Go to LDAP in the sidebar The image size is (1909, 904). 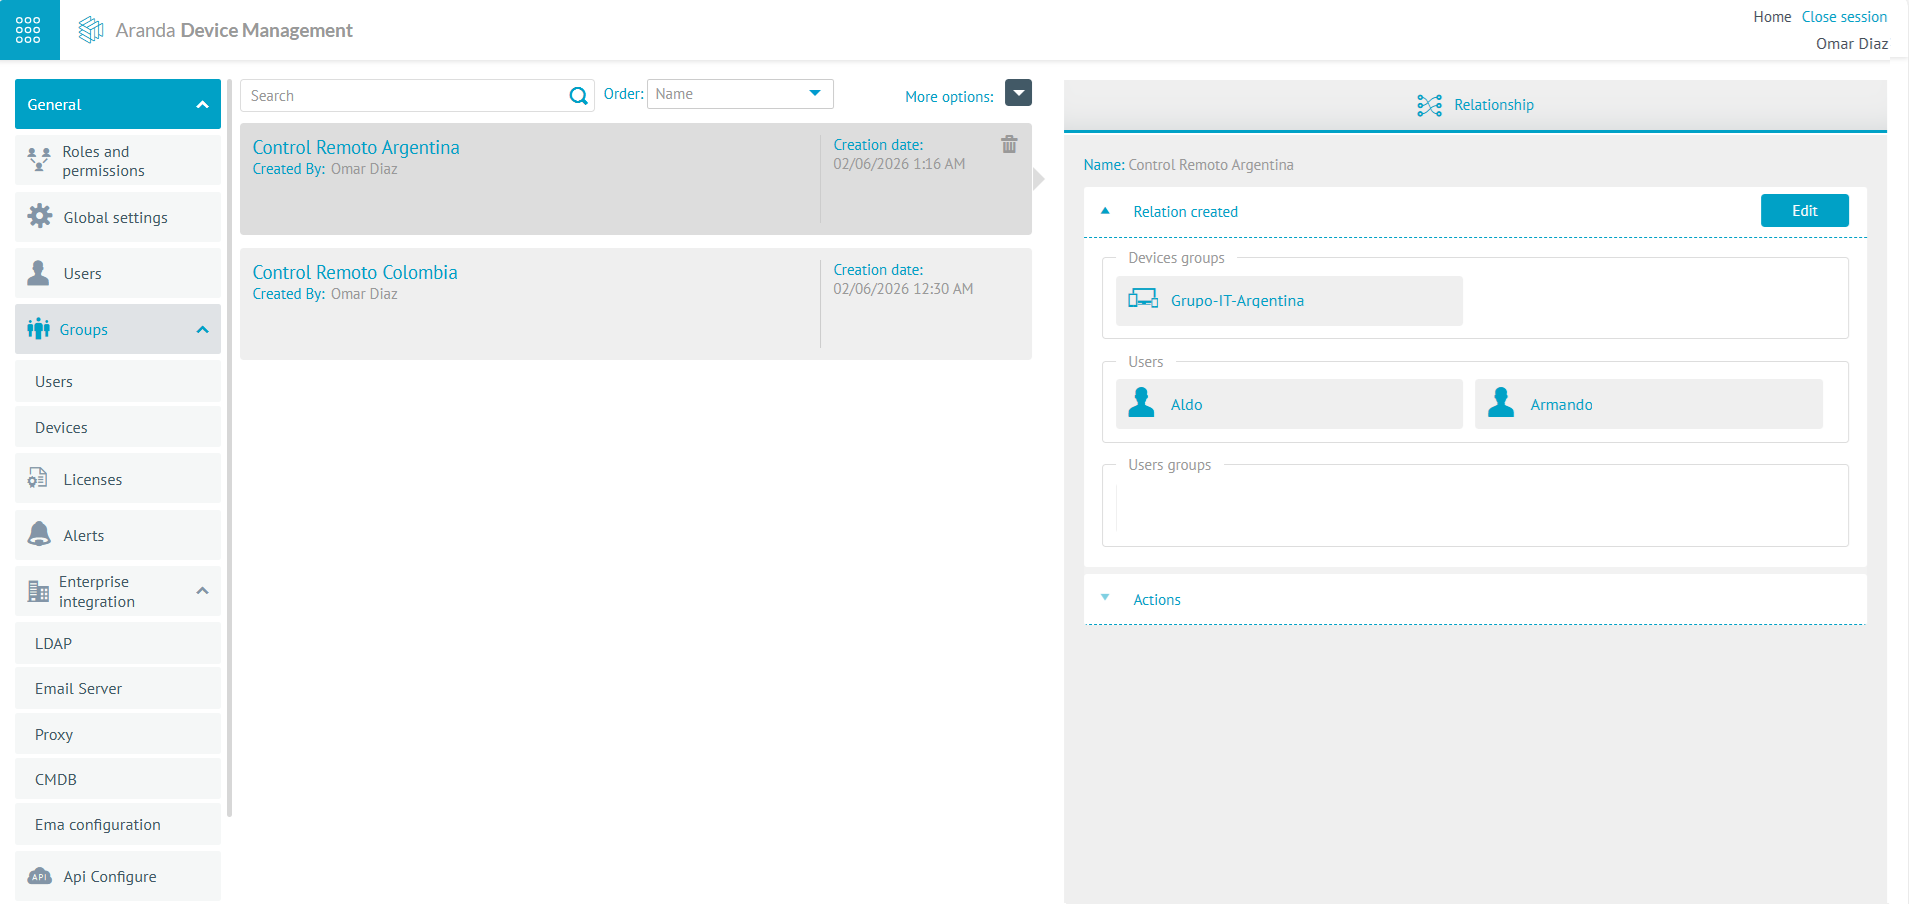(54, 644)
